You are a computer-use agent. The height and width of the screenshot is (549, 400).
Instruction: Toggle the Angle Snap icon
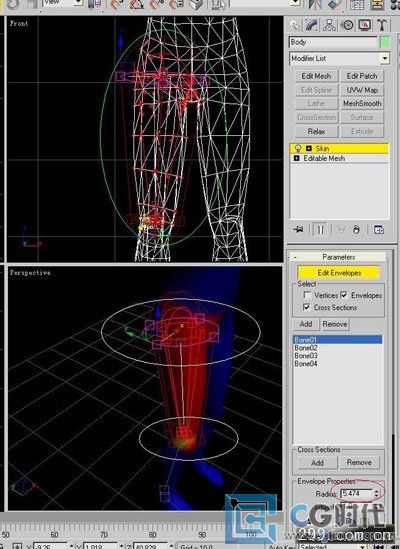[136, 5]
